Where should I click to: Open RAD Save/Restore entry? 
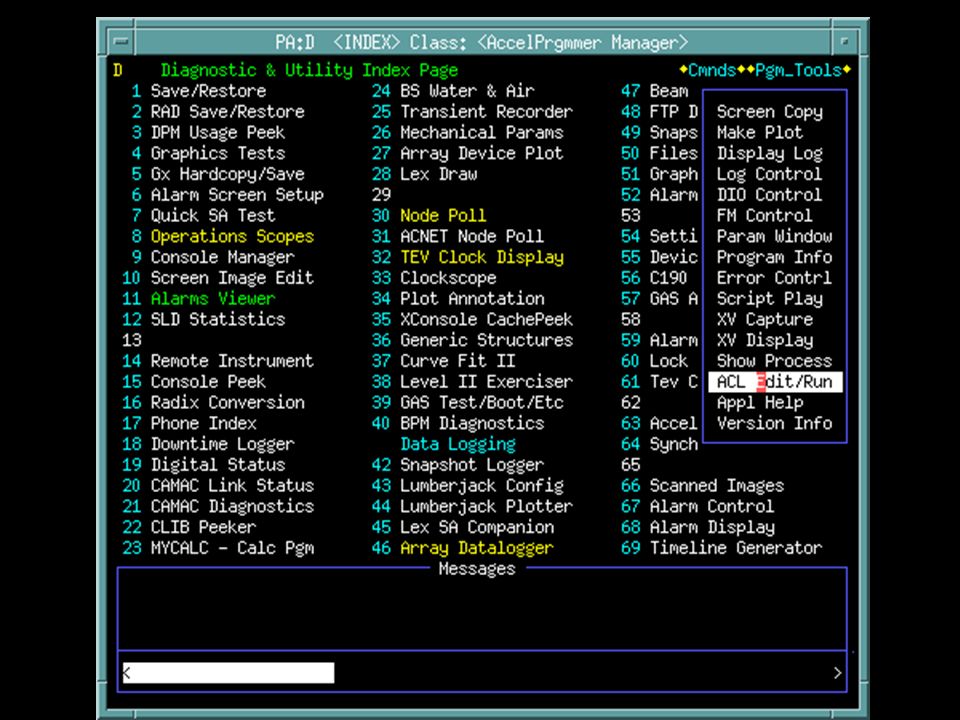point(227,112)
